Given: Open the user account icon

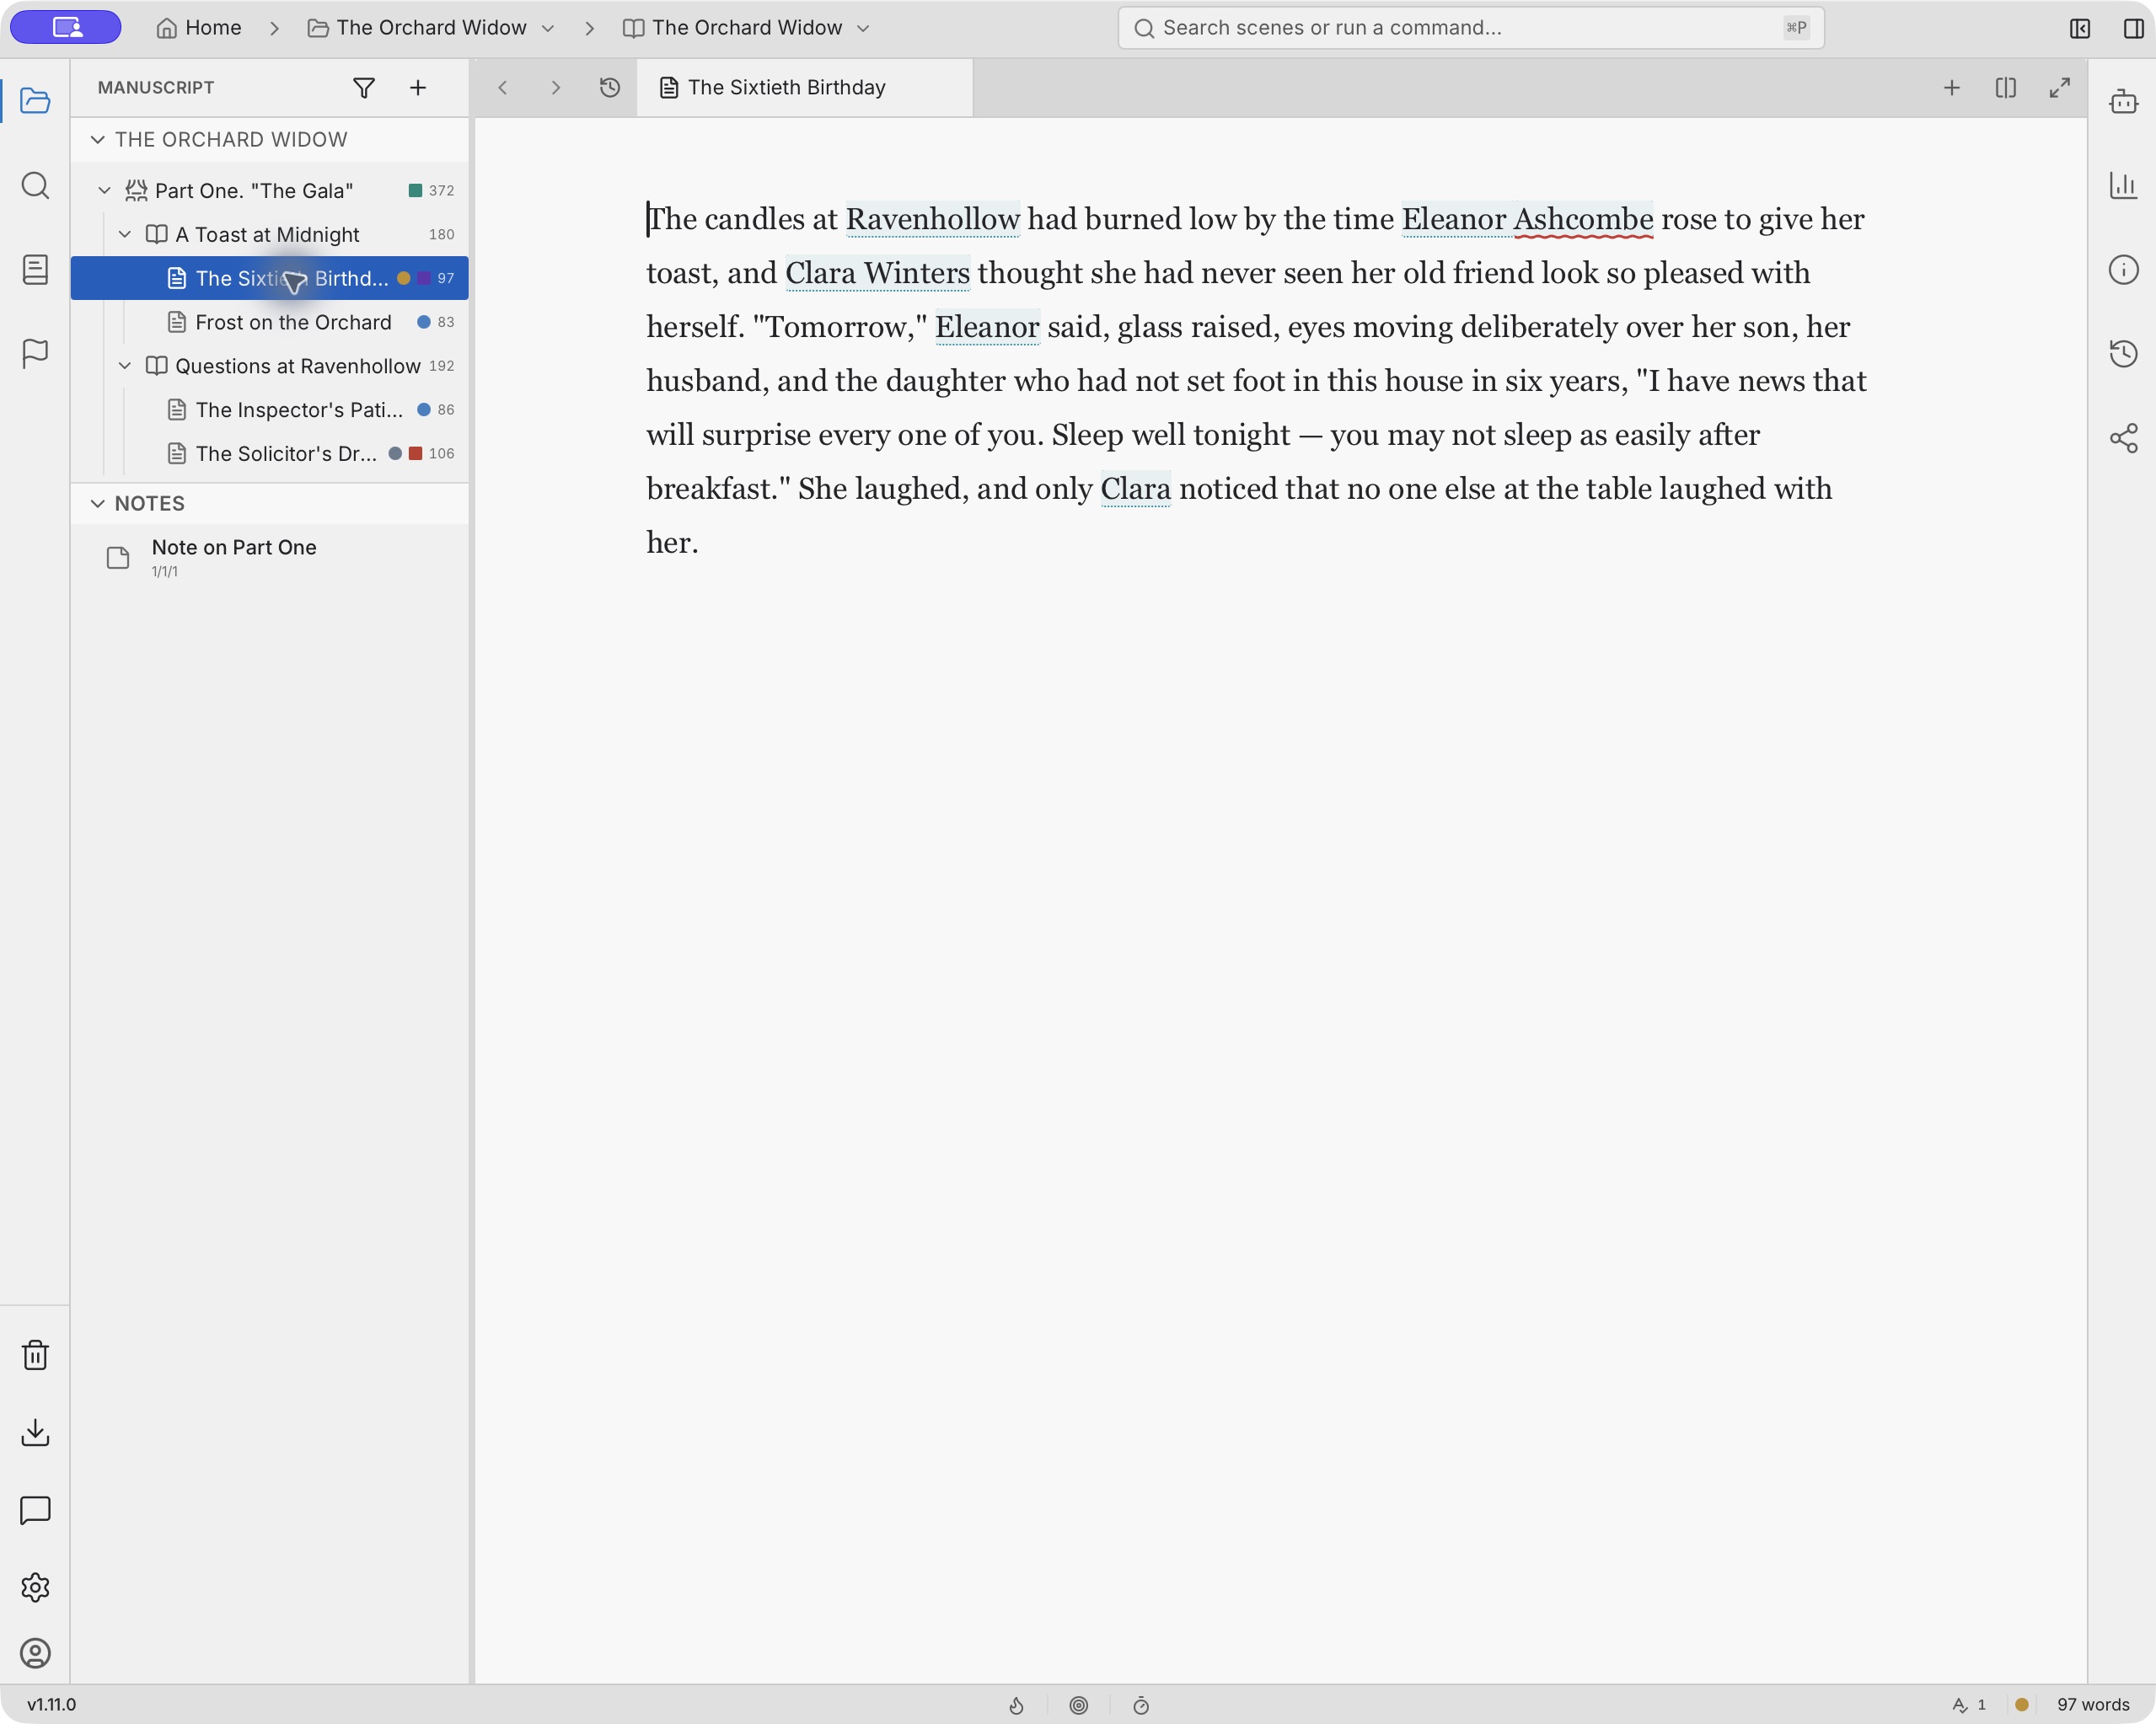Looking at the screenshot, I should tap(35, 1653).
